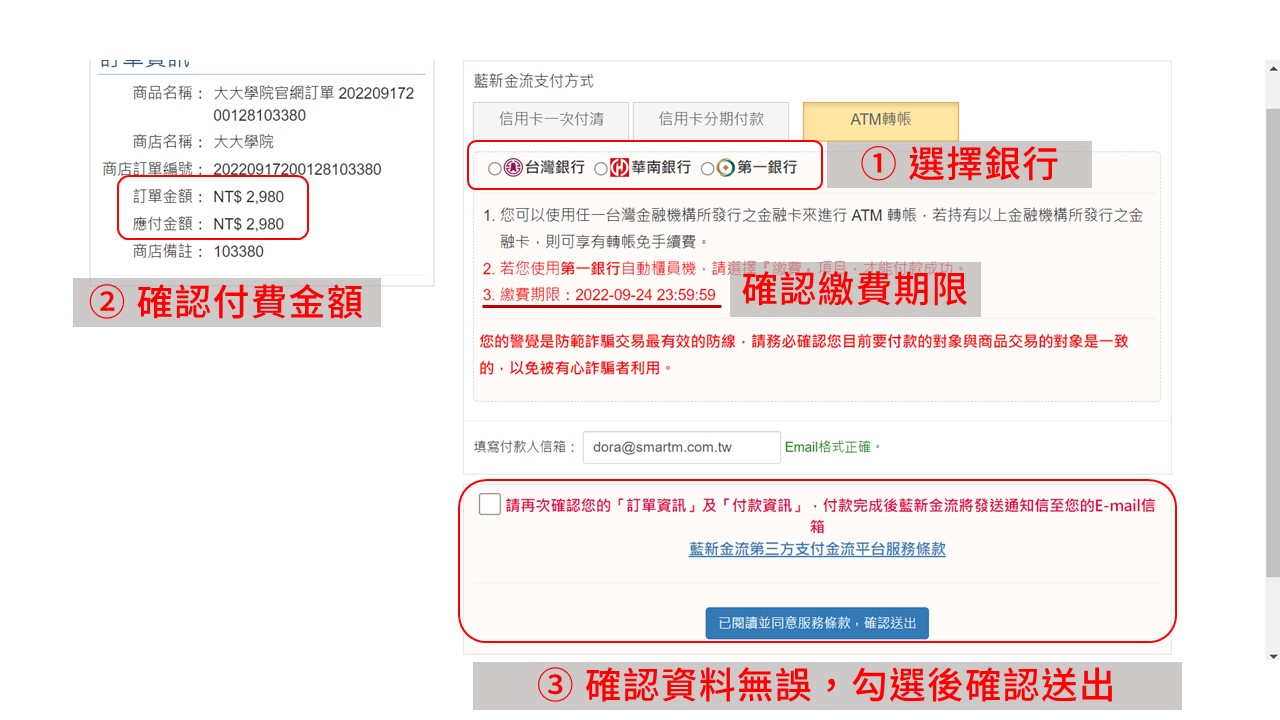The width and height of the screenshot is (1280, 720).
Task: Click the 訂單金額 NT$ 2,980 value
Action: (248, 197)
